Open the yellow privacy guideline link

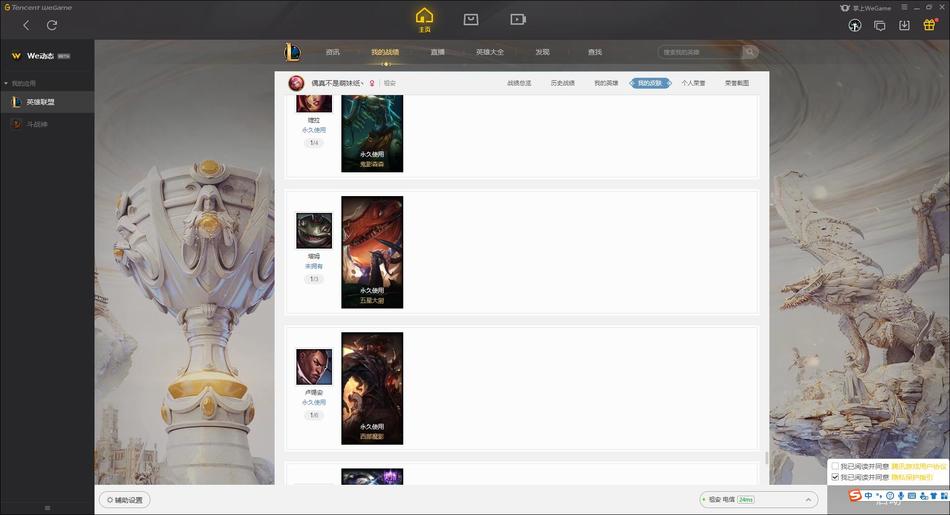[x=912, y=477]
